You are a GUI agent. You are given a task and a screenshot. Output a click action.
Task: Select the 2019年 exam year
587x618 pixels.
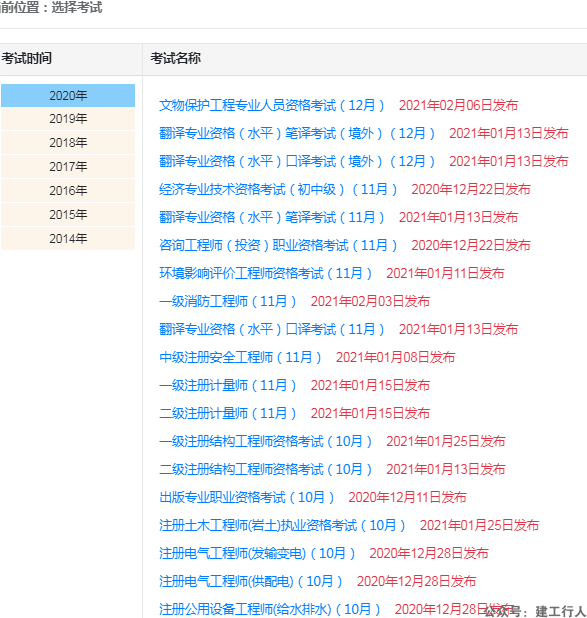coord(68,119)
